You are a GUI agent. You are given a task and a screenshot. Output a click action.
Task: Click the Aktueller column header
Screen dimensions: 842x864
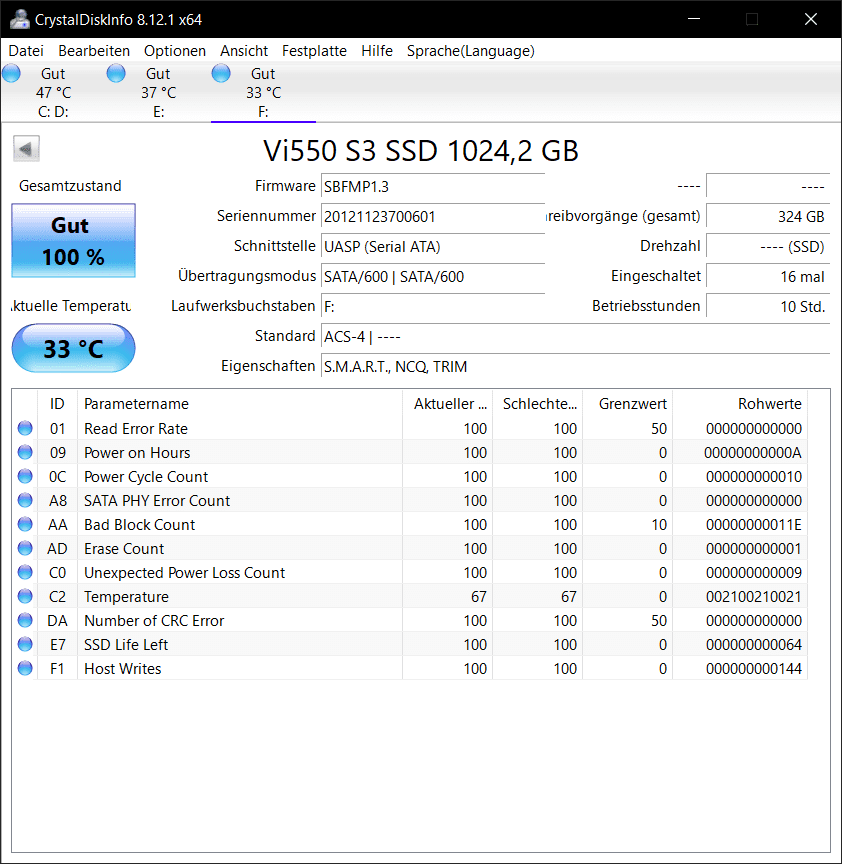447,404
